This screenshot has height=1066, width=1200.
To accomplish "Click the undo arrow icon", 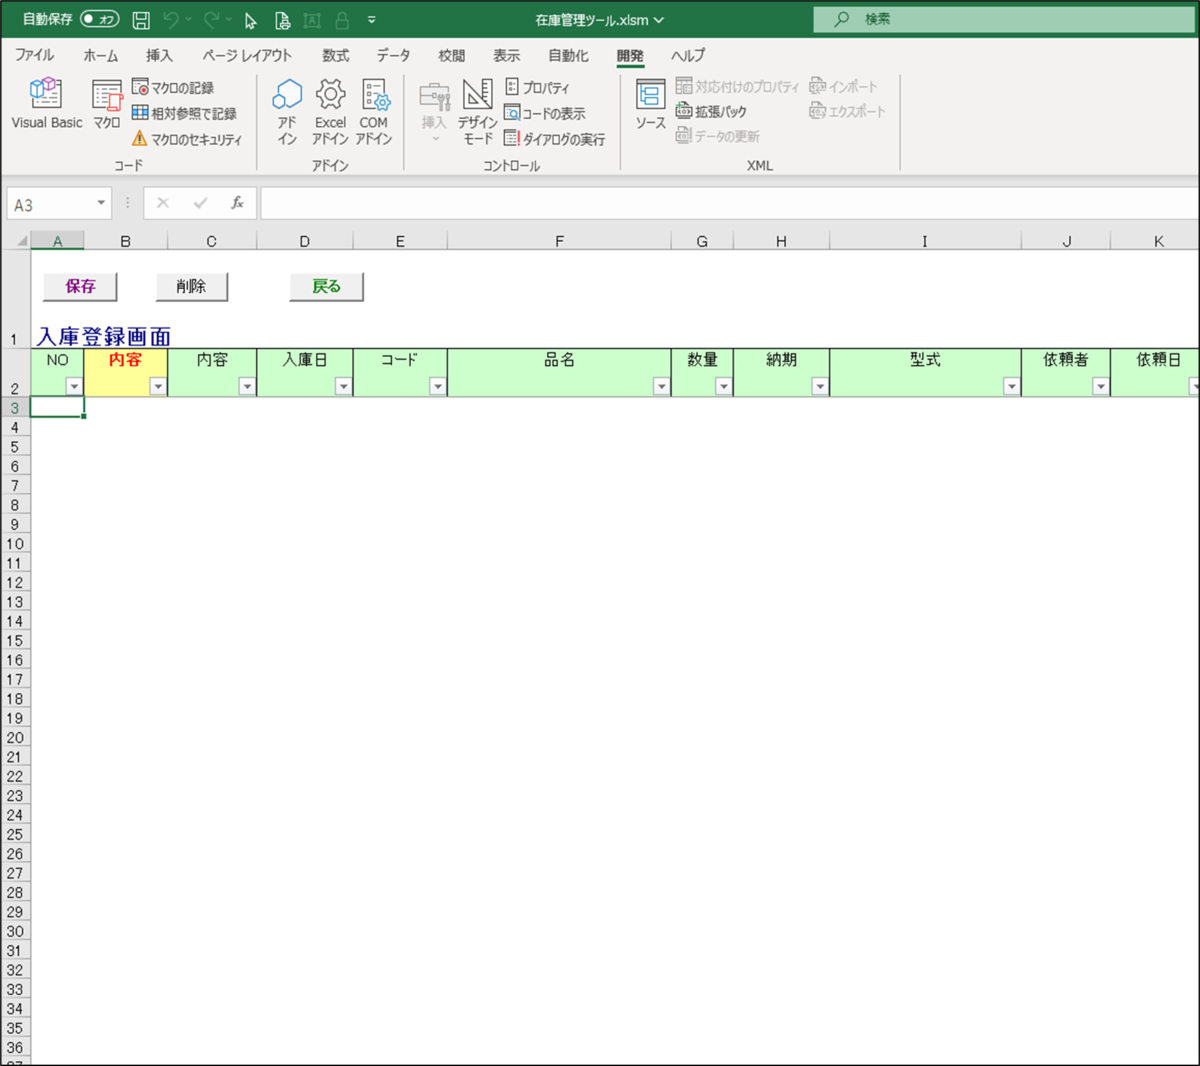I will (x=171, y=20).
